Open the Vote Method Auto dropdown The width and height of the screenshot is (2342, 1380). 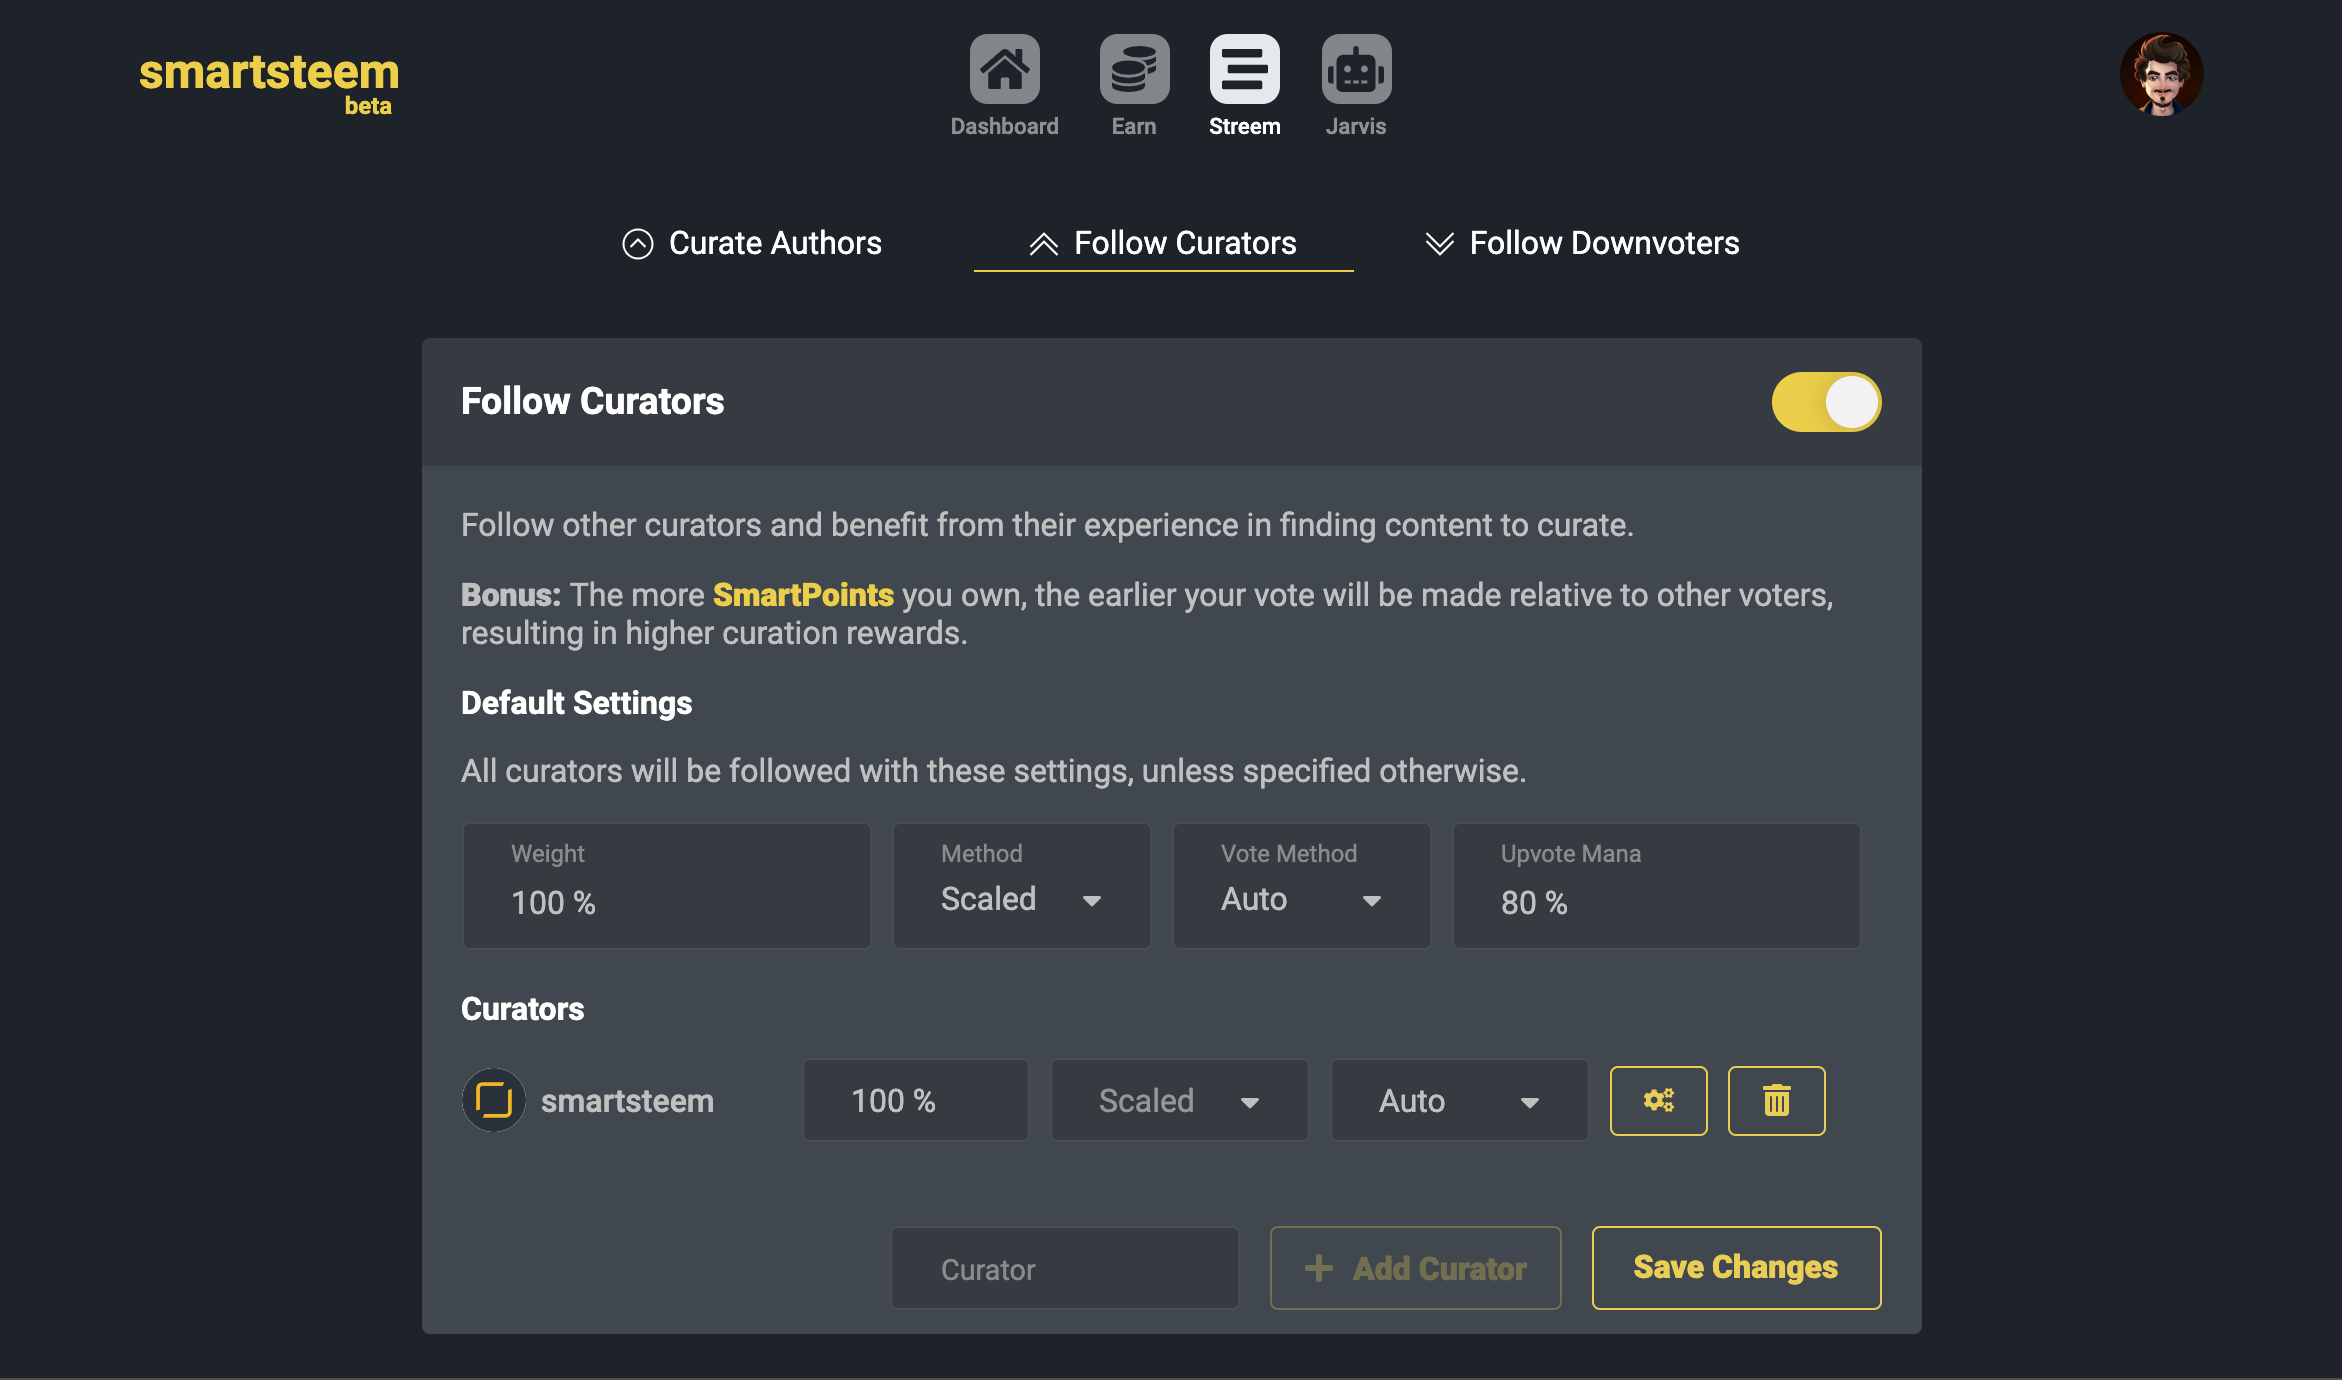(1301, 886)
